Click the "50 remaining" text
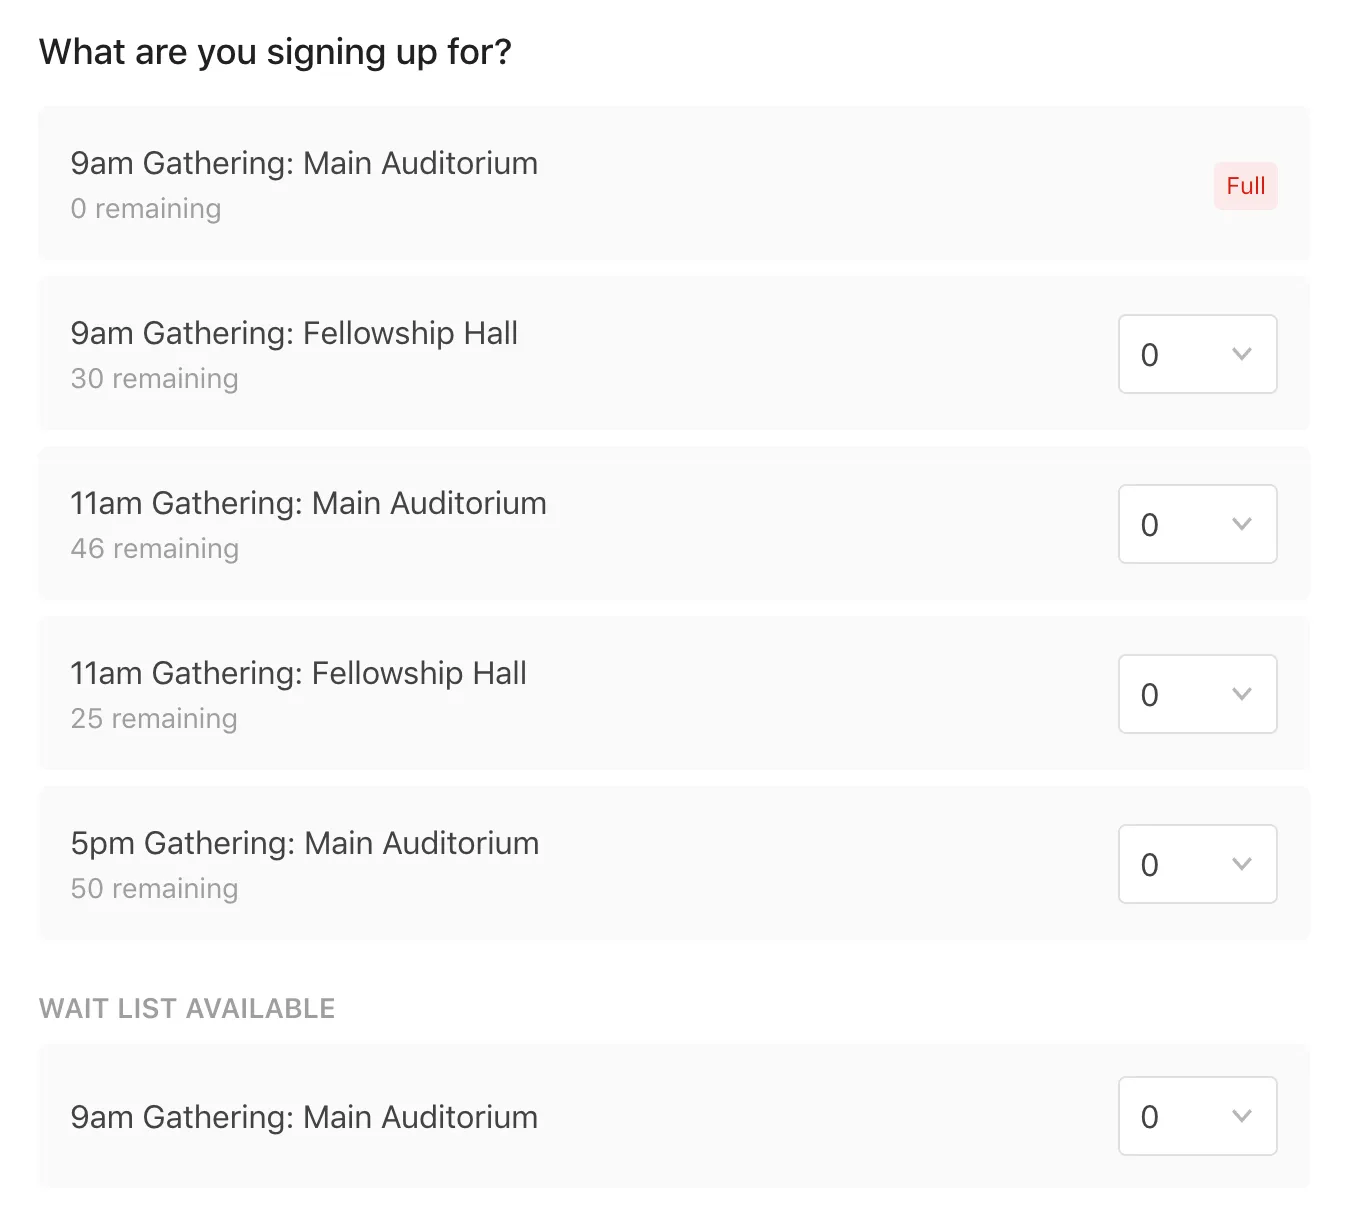The height and width of the screenshot is (1216, 1348). pyautogui.click(x=154, y=889)
